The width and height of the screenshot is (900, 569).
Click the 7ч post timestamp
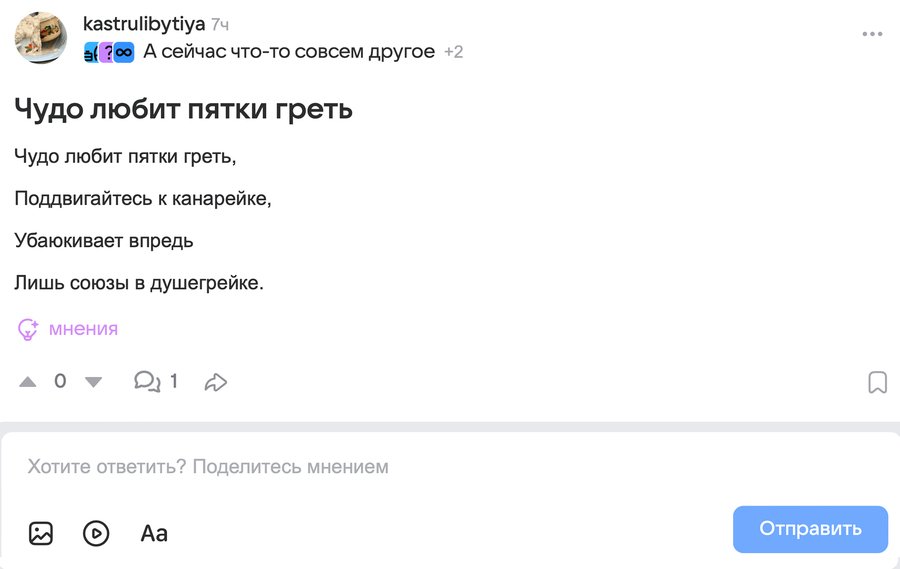click(220, 24)
